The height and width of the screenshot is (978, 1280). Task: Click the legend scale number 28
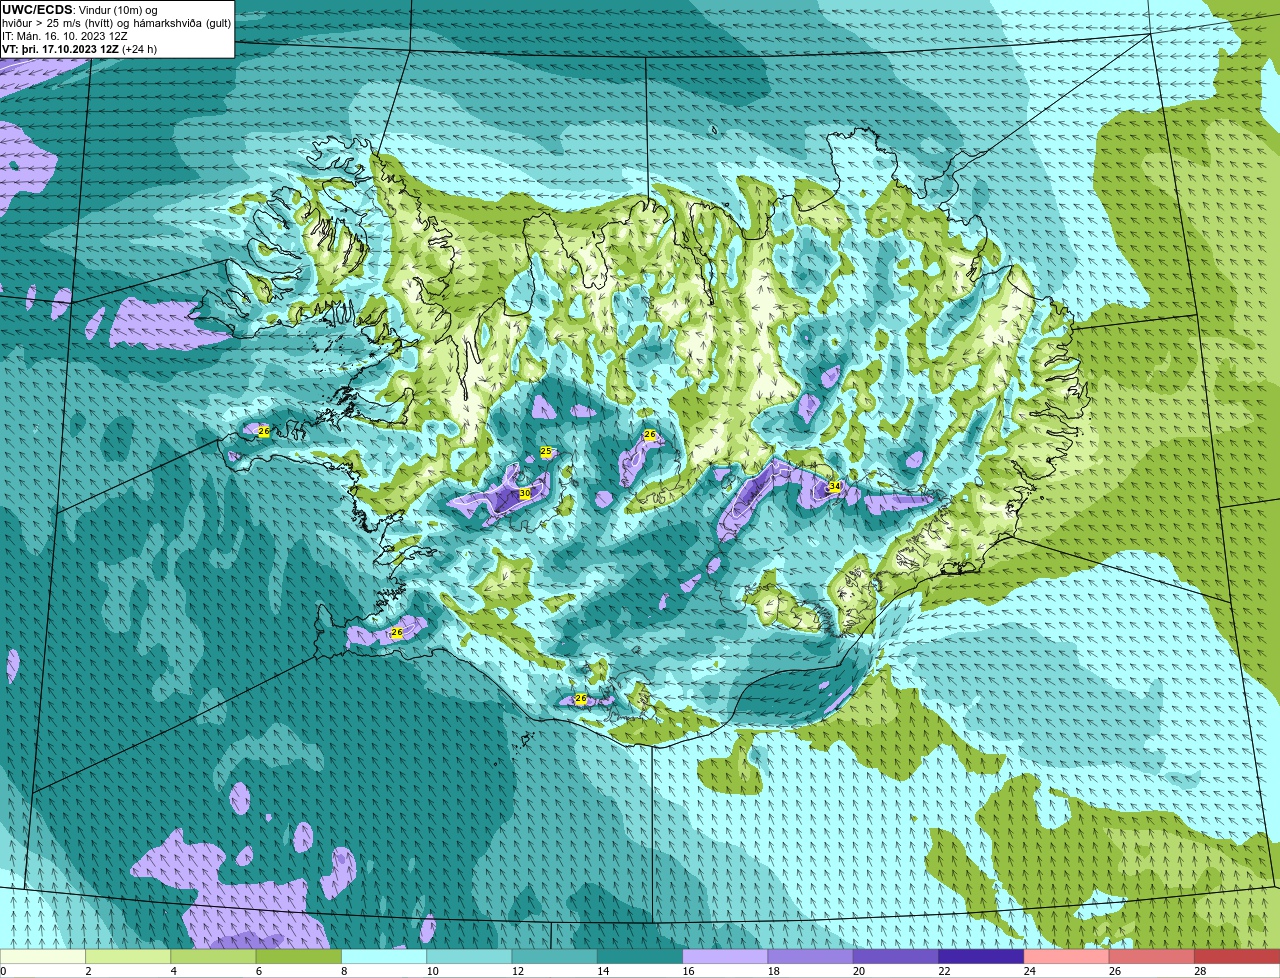click(x=1200, y=971)
